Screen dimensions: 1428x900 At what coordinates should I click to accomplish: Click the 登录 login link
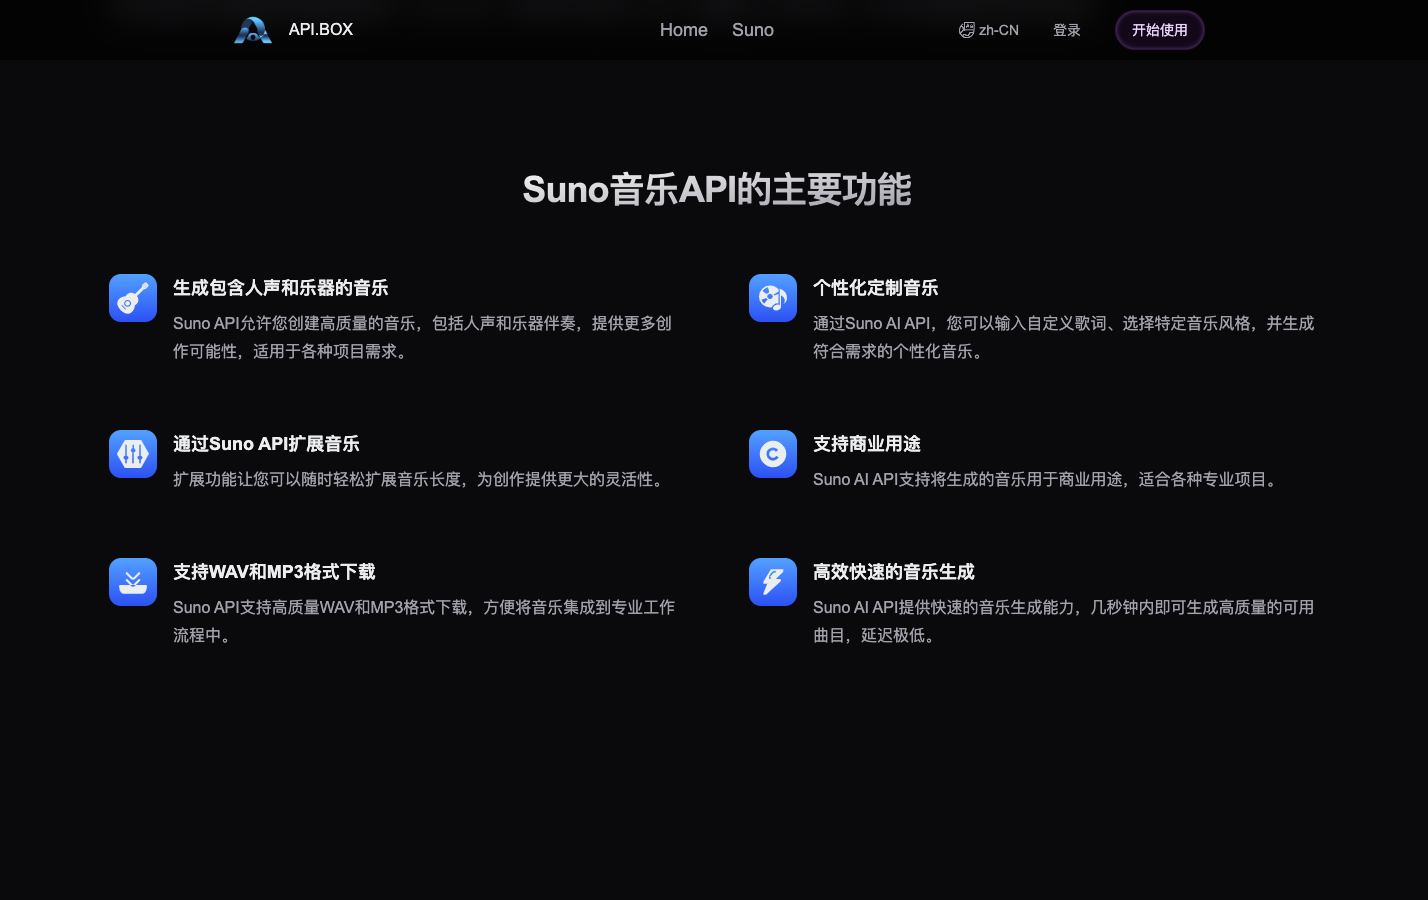pyautogui.click(x=1067, y=30)
